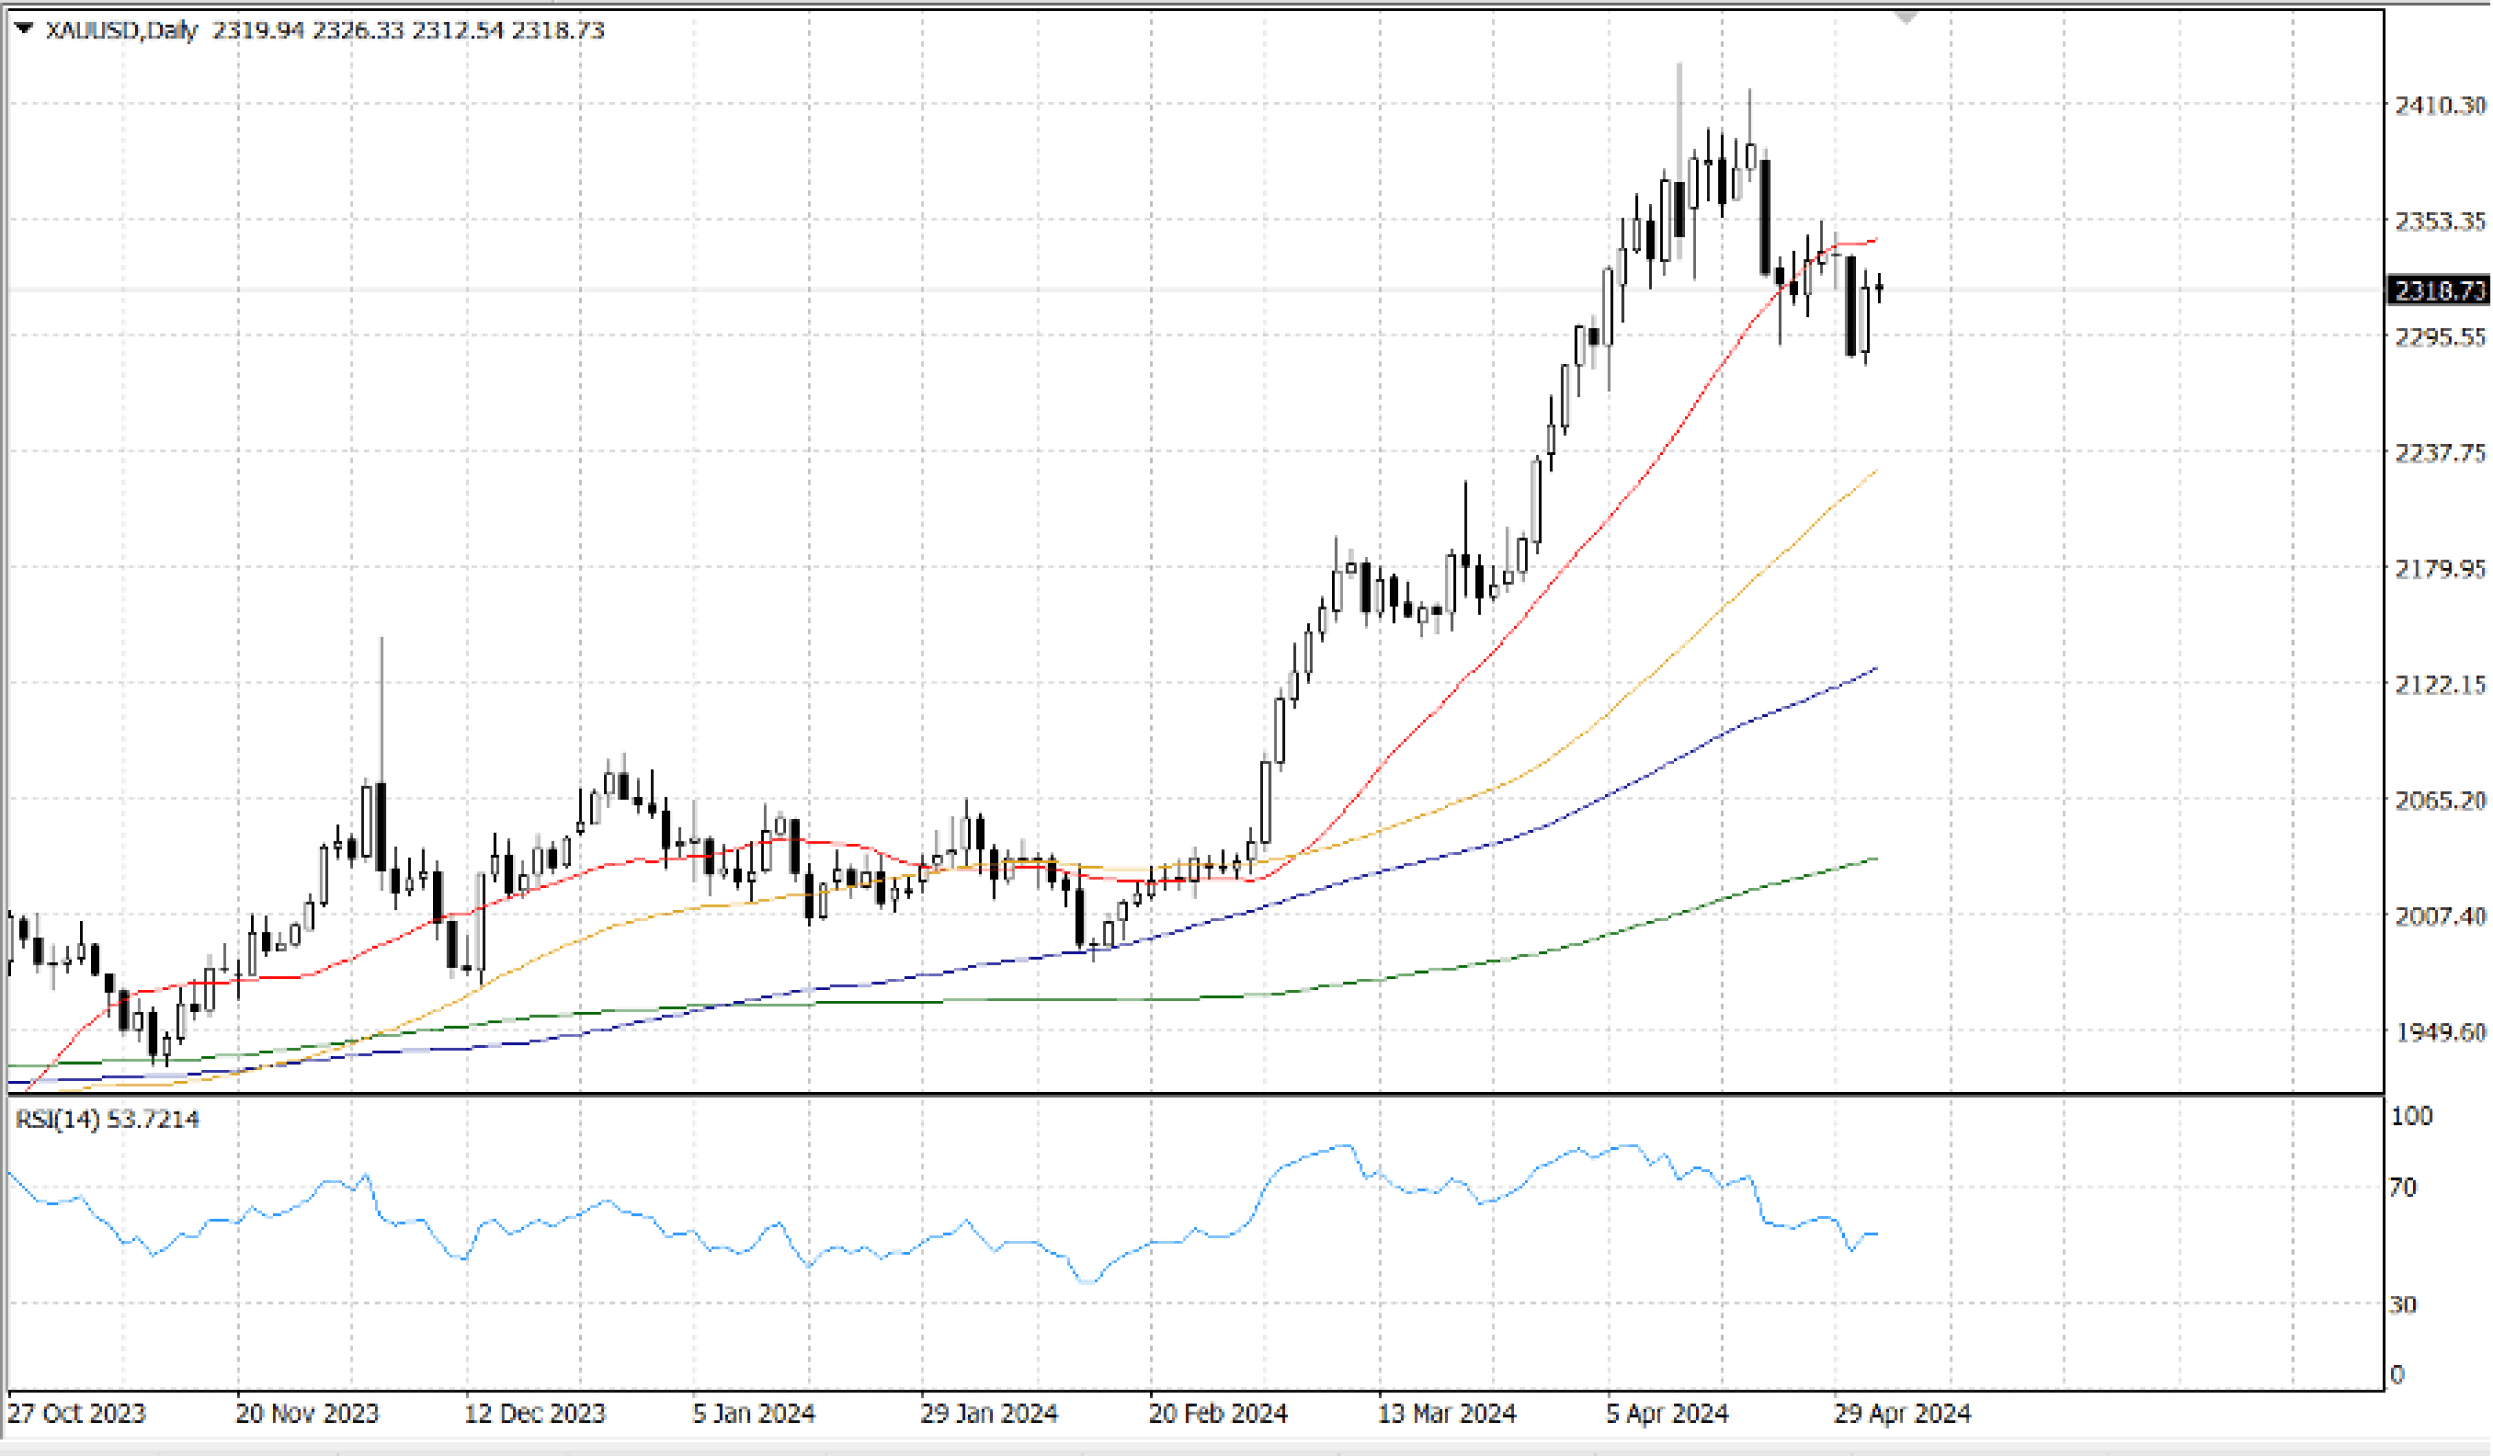Click the 27 Oct 2023 date label
The image size is (2493, 1456).
coord(76,1413)
